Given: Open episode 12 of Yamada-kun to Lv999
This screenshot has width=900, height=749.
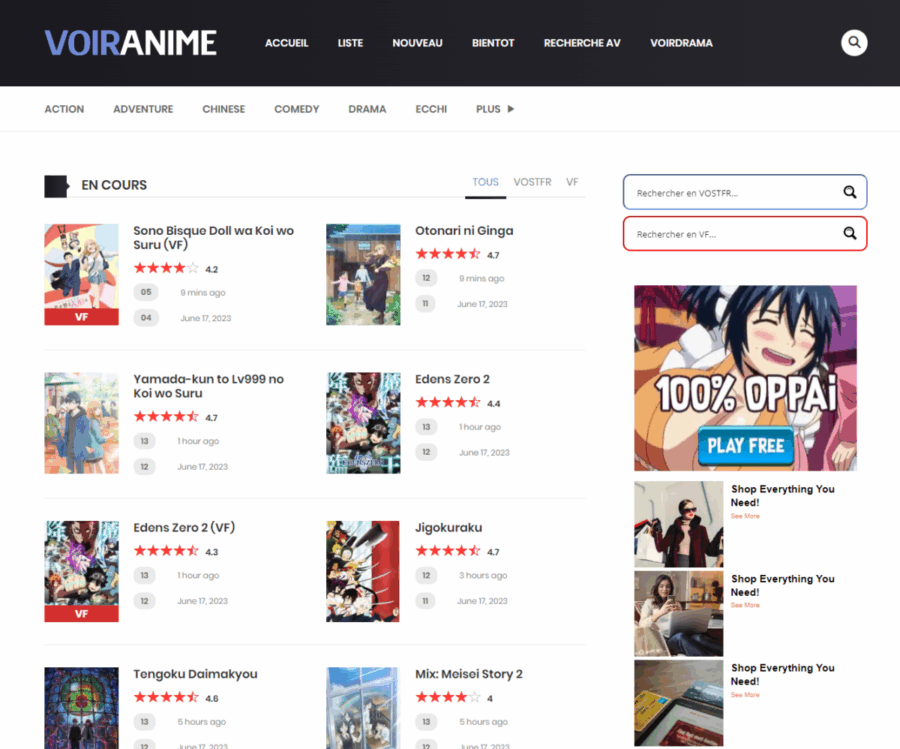Looking at the screenshot, I should [144, 467].
